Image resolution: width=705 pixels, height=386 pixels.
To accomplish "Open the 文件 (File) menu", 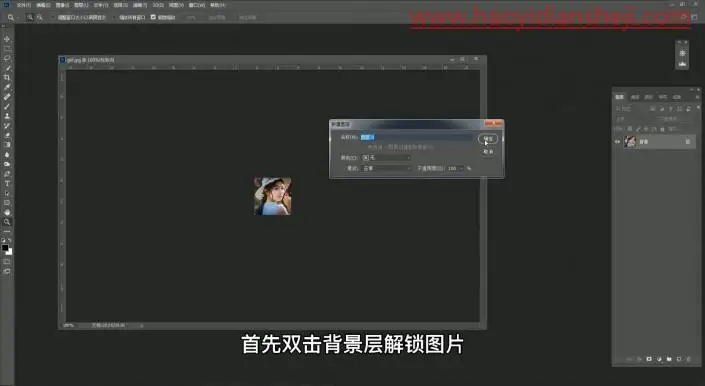I will pyautogui.click(x=24, y=5).
